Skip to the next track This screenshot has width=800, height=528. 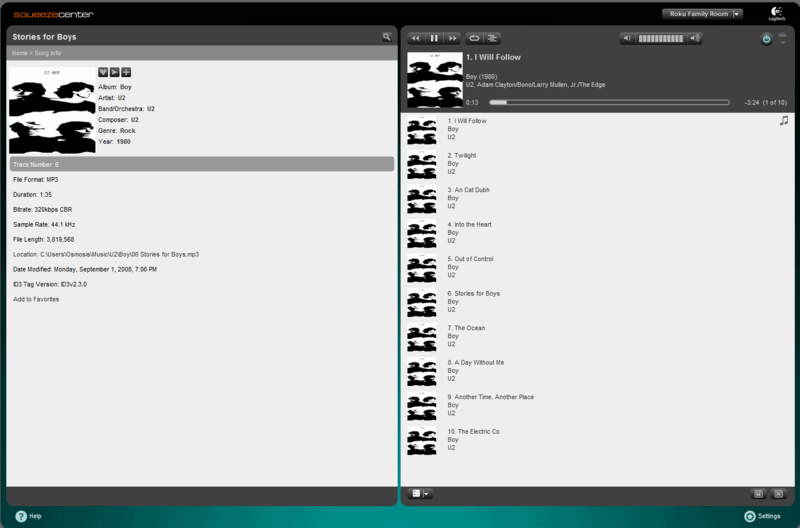[452, 38]
